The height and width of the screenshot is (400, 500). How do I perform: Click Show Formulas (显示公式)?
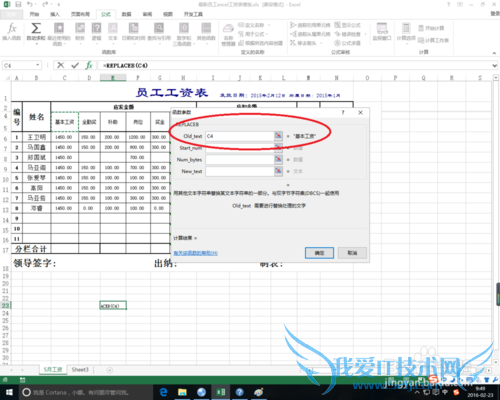click(348, 25)
